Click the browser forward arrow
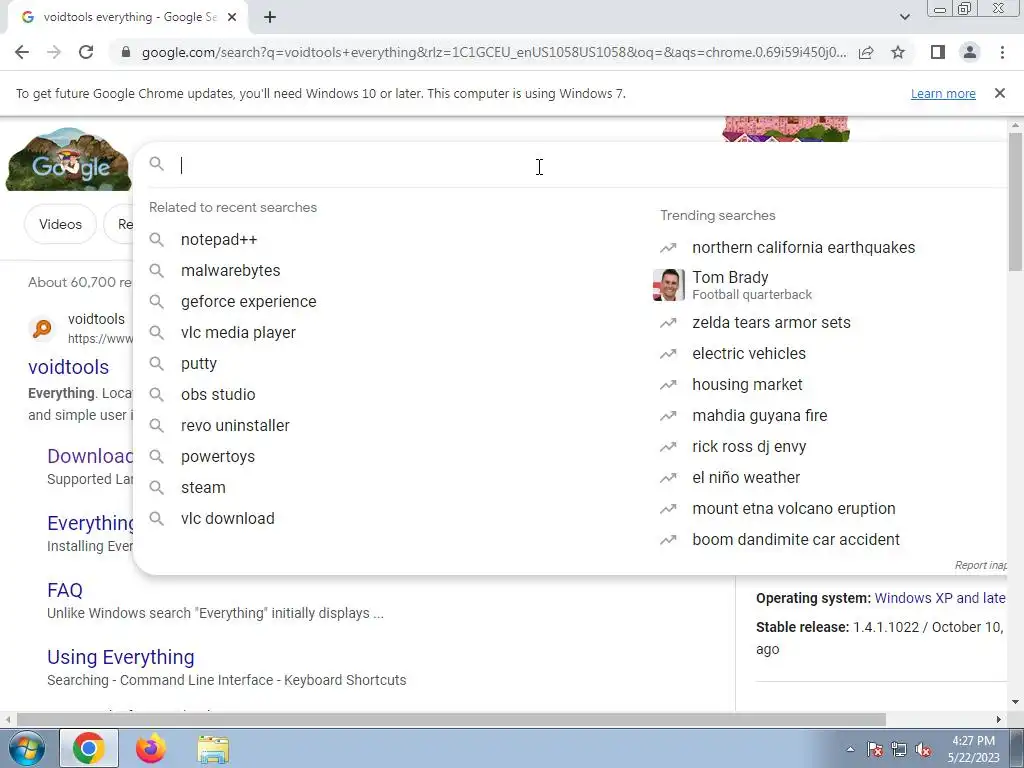This screenshot has height=768, width=1024. point(54,52)
